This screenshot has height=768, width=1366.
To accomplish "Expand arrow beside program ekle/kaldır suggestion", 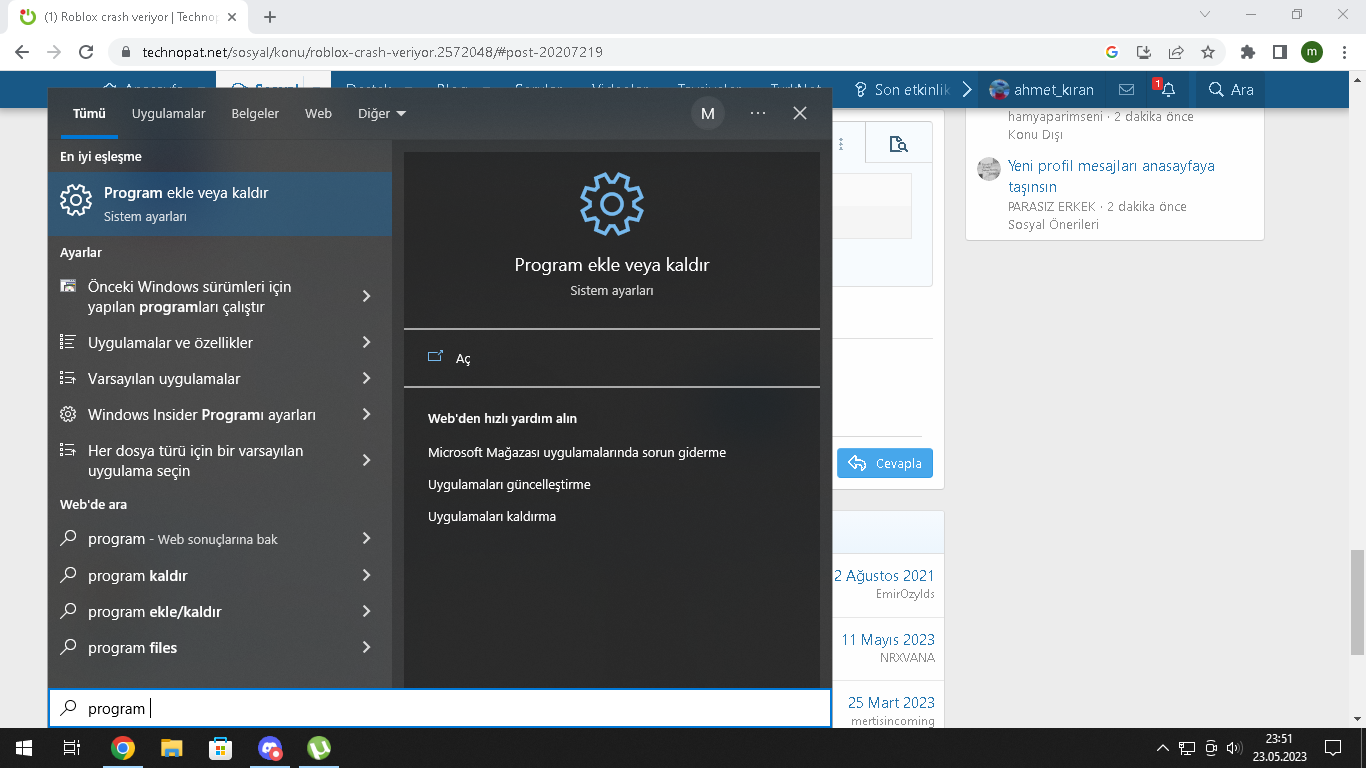I will coord(366,611).
